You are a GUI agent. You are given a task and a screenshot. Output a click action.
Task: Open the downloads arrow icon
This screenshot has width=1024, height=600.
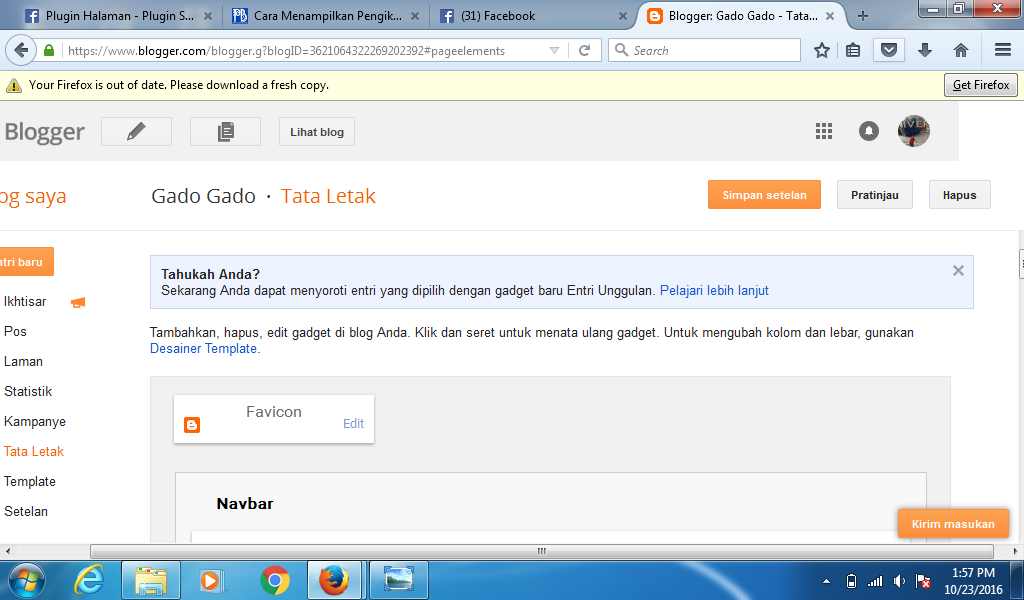(x=925, y=50)
